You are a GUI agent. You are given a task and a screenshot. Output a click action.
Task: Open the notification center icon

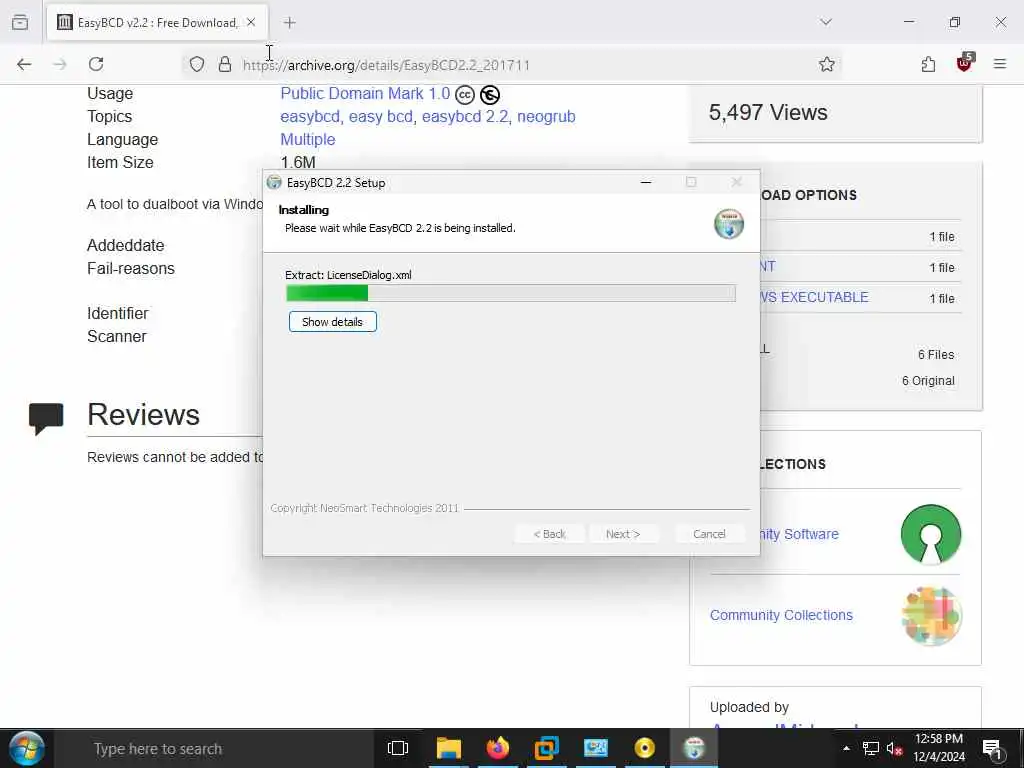[x=993, y=748]
